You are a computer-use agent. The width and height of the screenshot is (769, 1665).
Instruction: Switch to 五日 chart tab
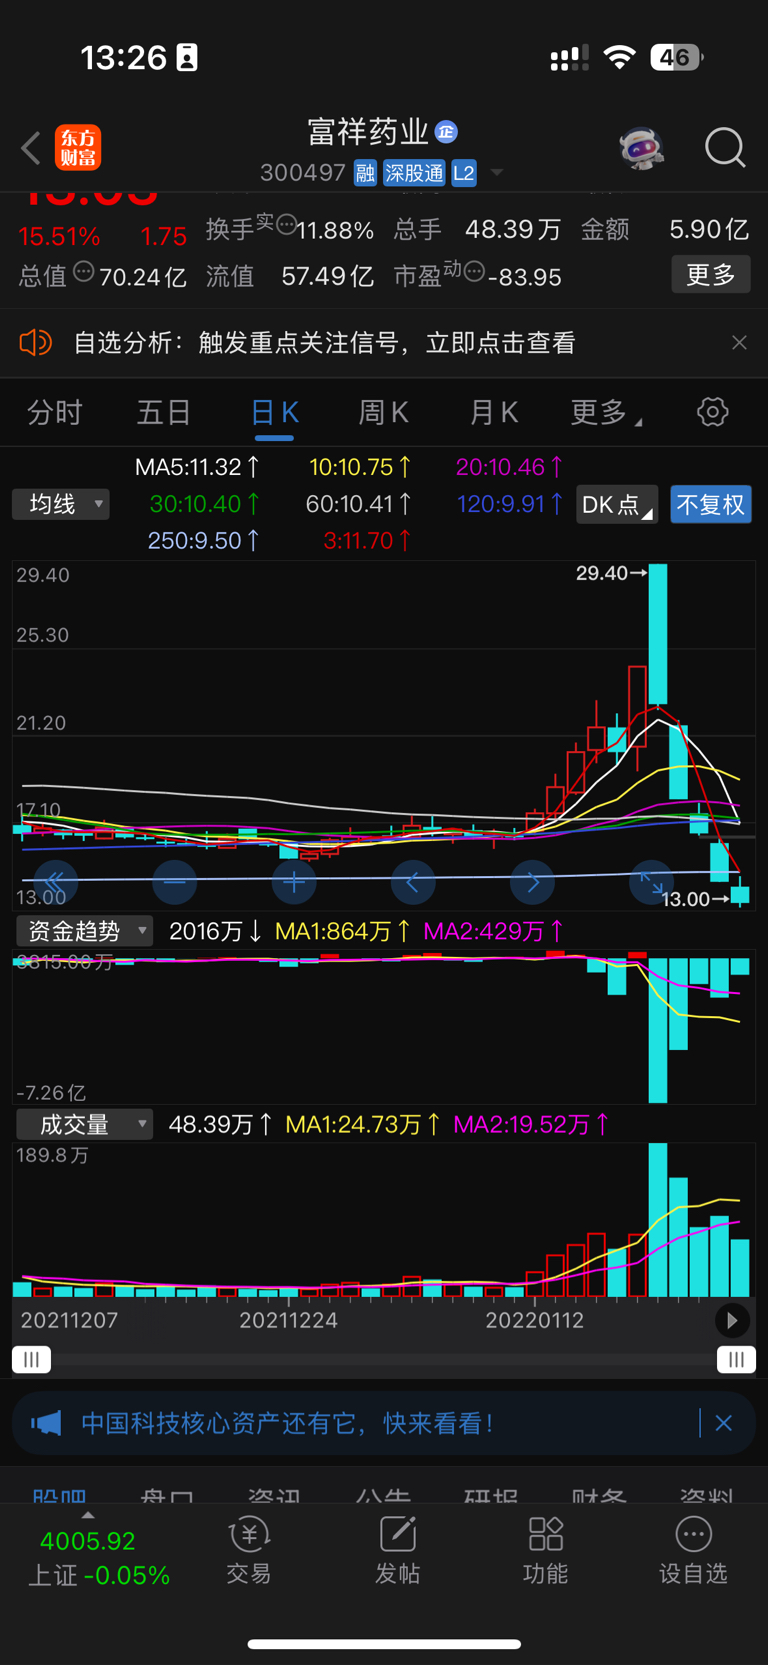[x=164, y=412]
